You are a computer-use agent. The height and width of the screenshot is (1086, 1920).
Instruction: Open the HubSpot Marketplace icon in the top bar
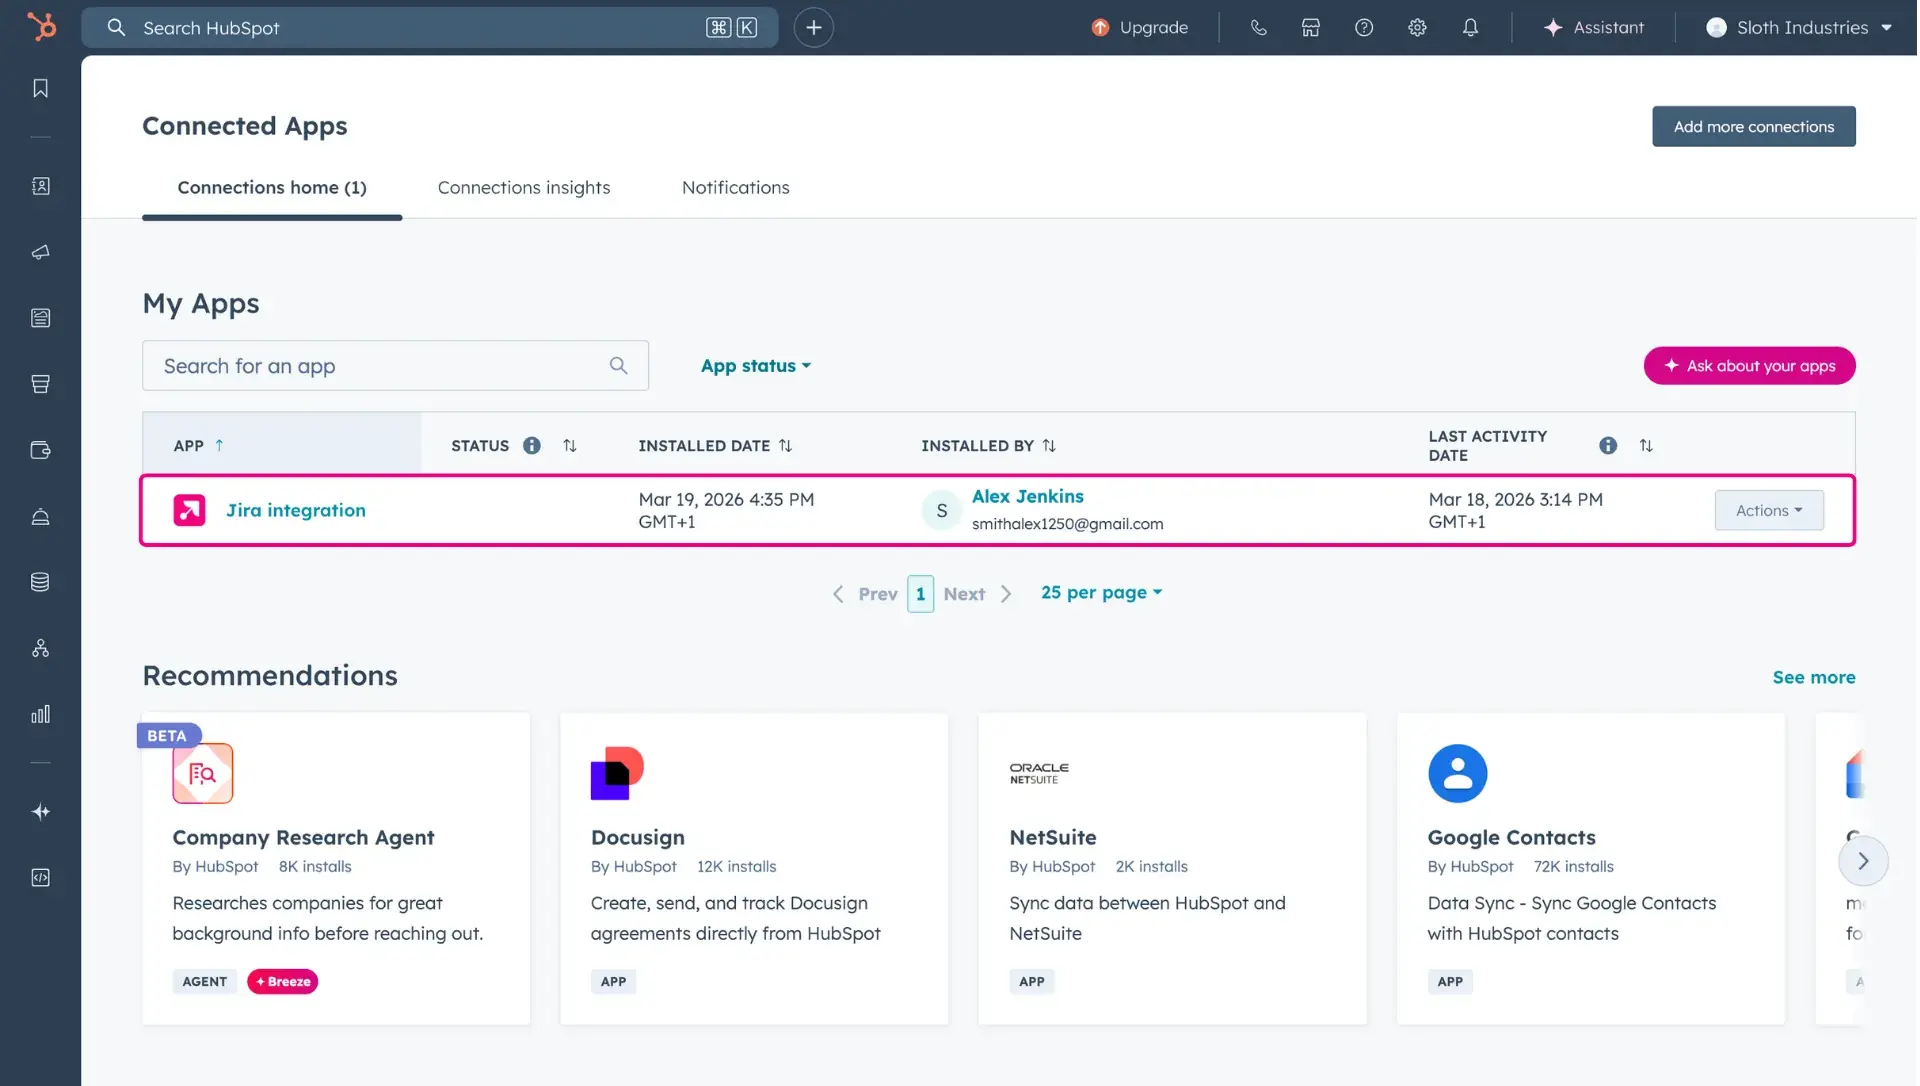coord(1309,27)
